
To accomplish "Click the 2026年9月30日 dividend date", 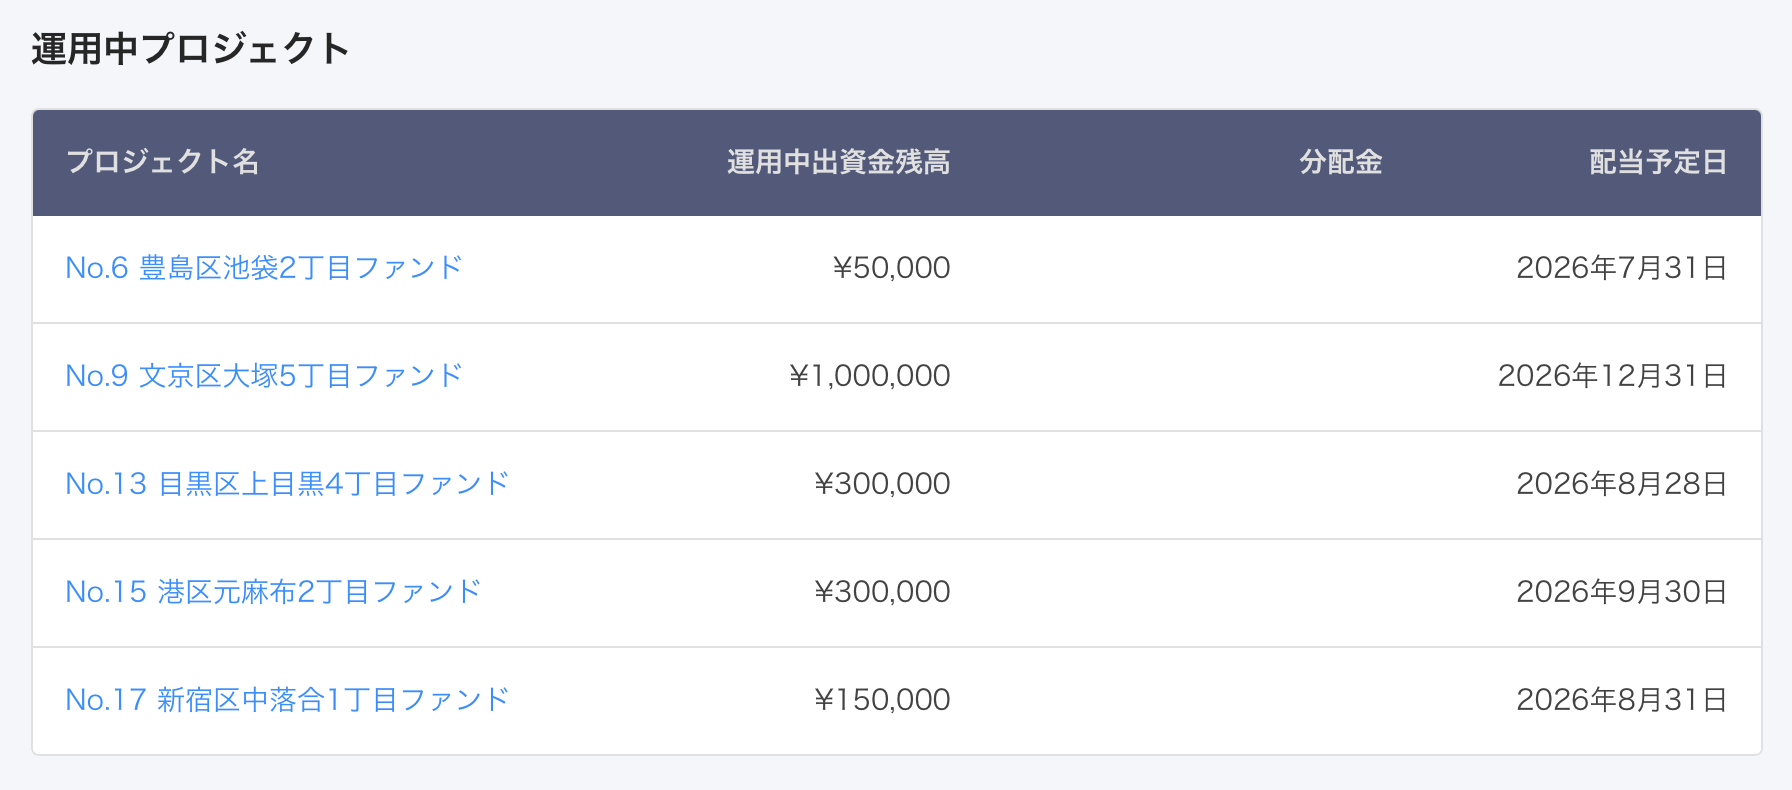I will click(x=1621, y=592).
